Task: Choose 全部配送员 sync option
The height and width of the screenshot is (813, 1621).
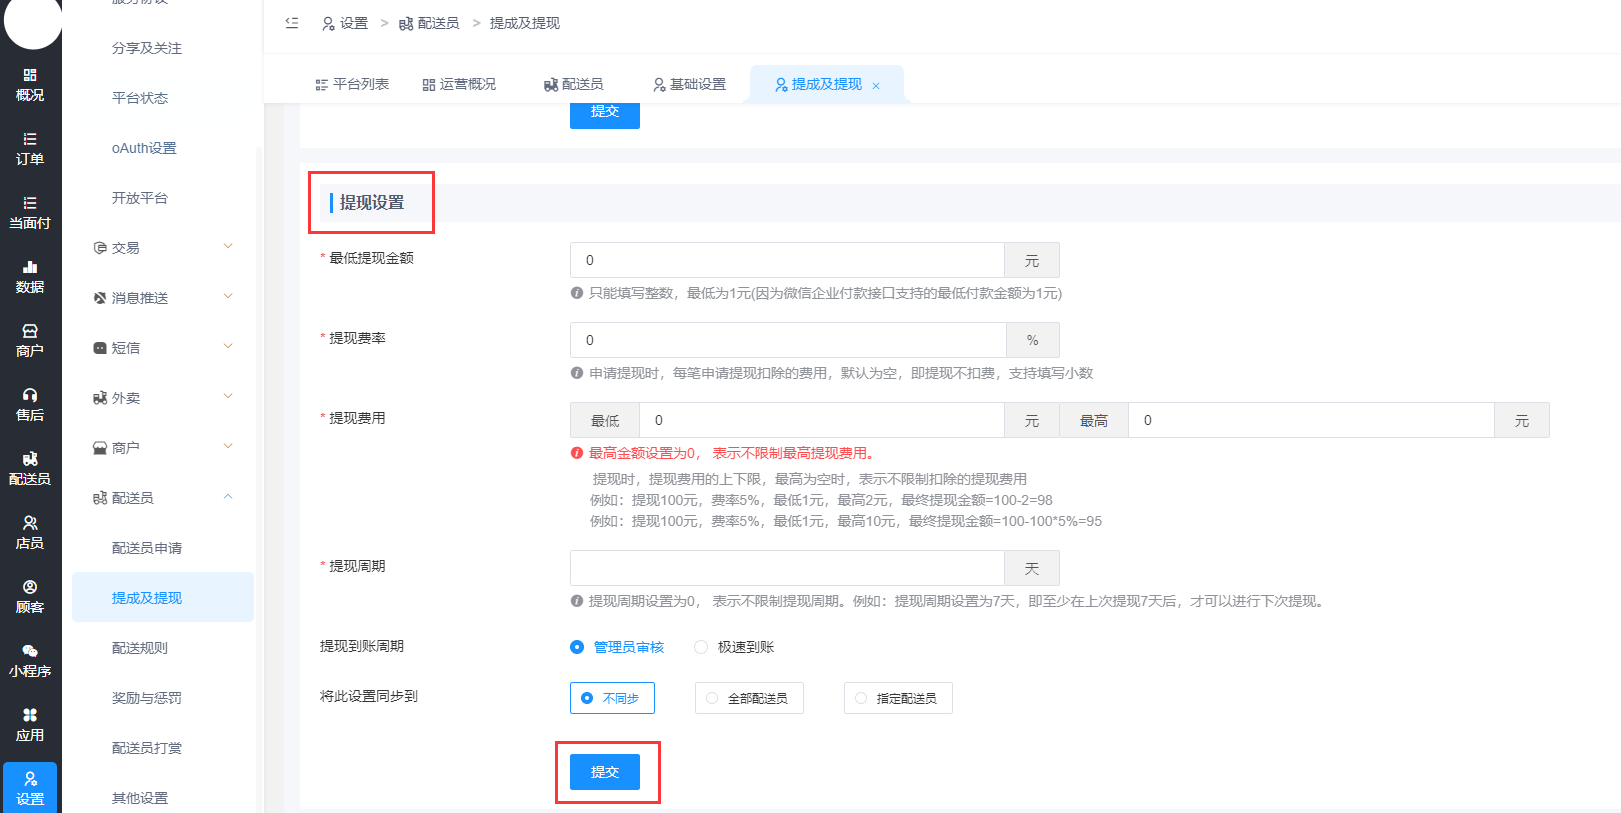Action: 749,698
